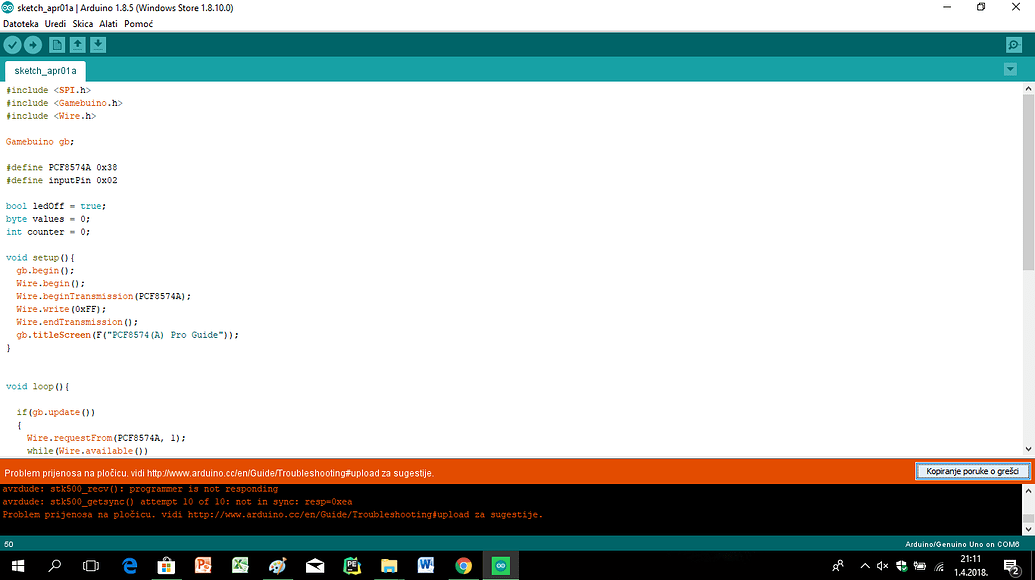Open the Pomoć menu
This screenshot has width=1035, height=580.
(138, 23)
